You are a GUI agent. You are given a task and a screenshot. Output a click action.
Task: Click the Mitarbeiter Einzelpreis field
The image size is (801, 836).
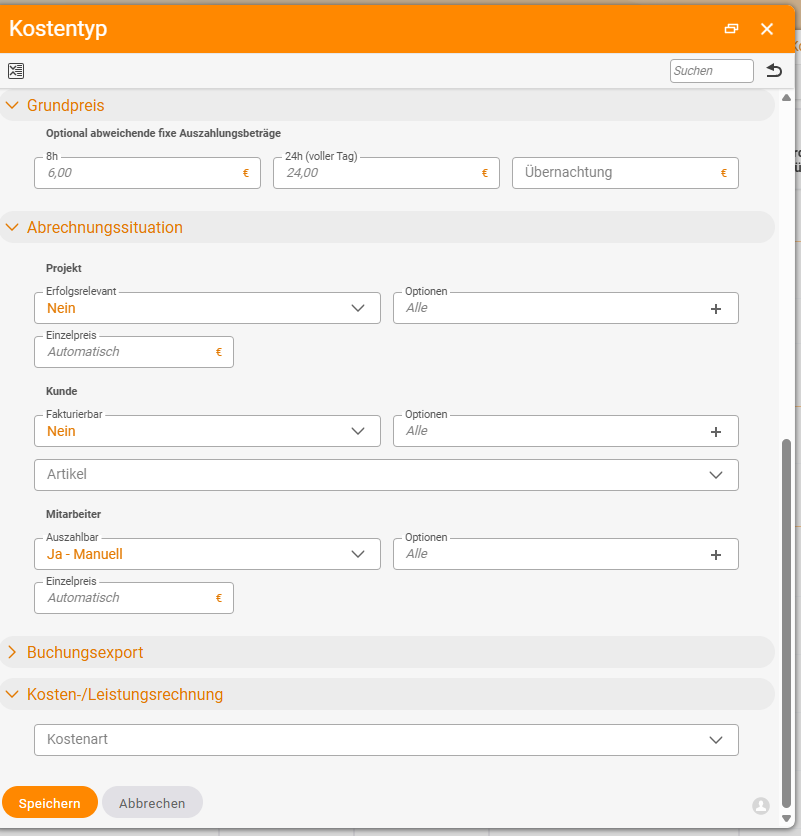(x=134, y=598)
